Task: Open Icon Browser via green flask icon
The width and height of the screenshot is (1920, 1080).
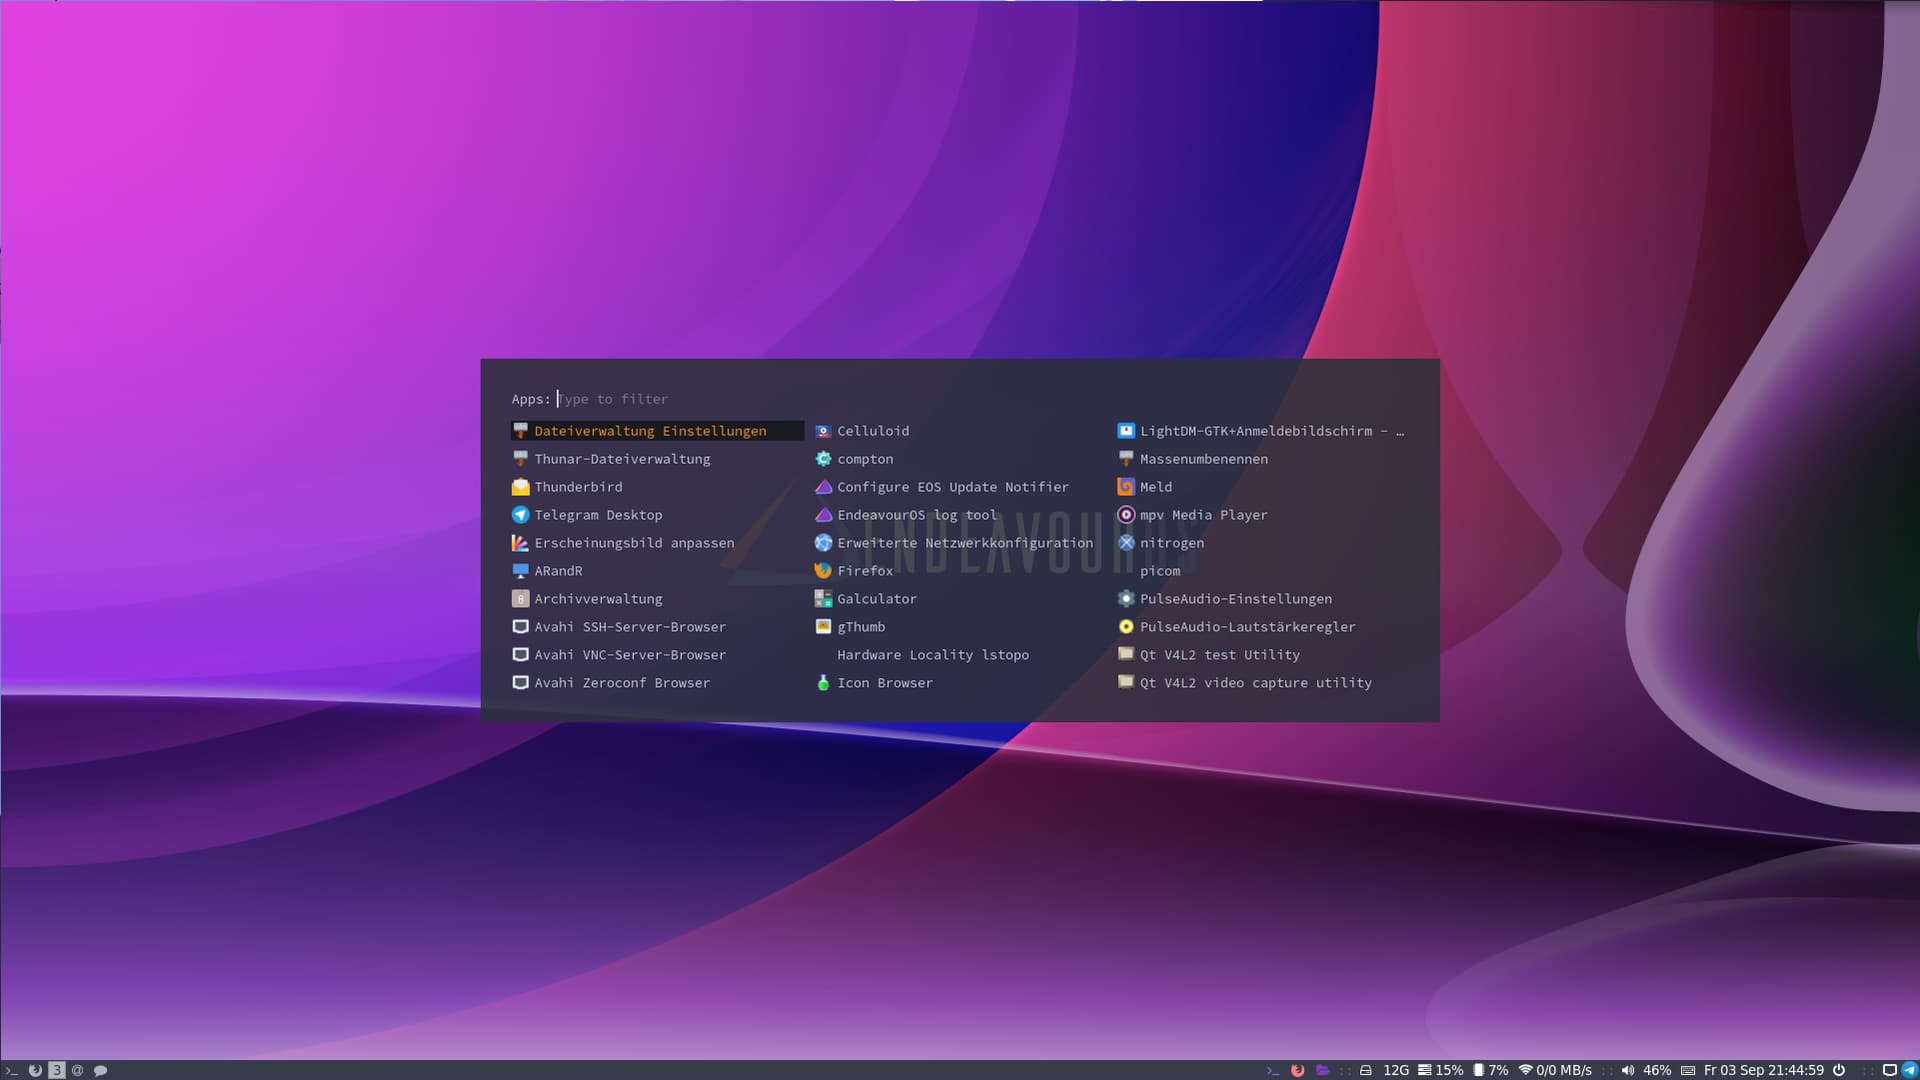Action: click(x=823, y=683)
